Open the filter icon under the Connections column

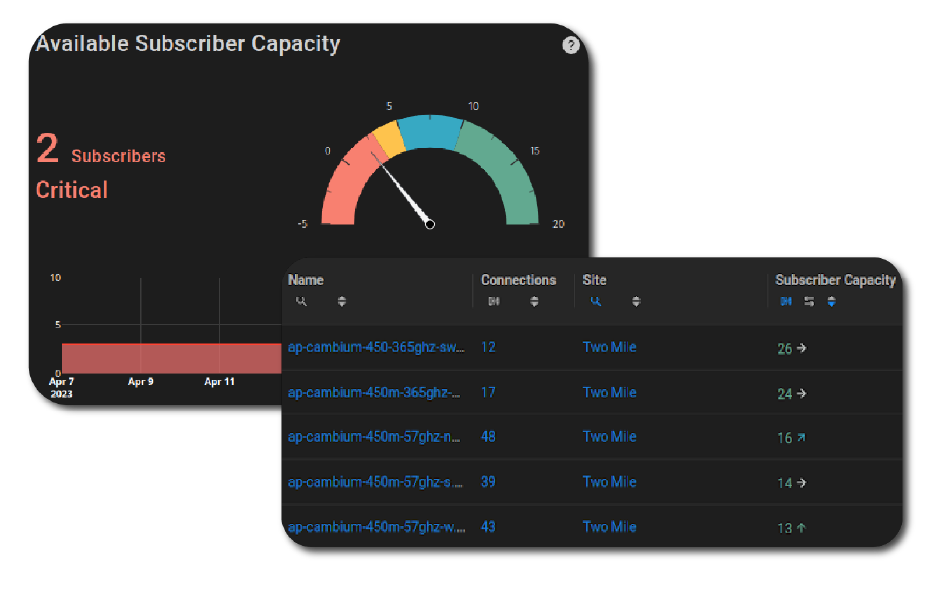(494, 300)
